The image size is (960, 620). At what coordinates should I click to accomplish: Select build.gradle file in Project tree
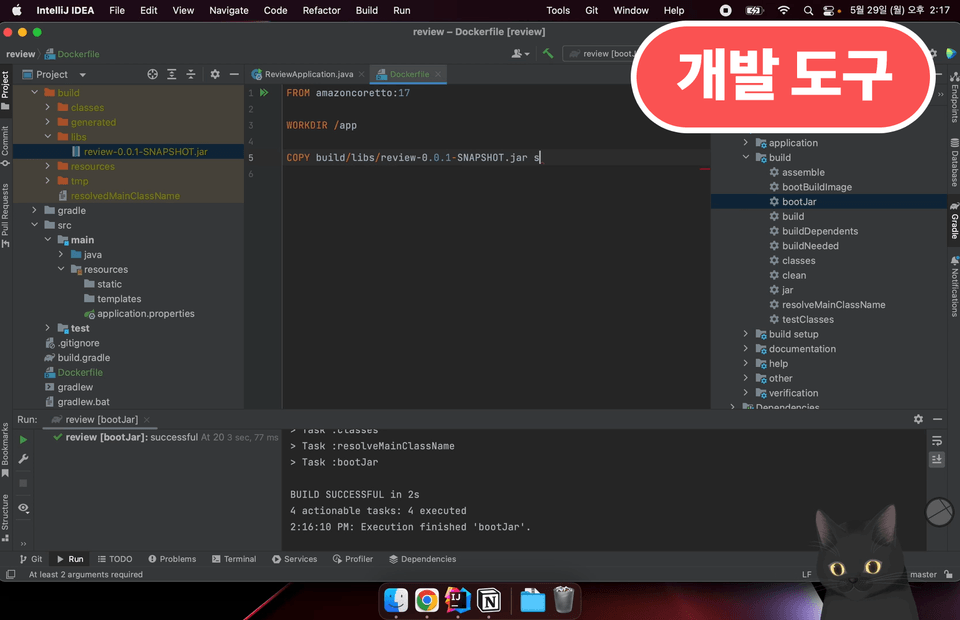pyautogui.click(x=84, y=357)
